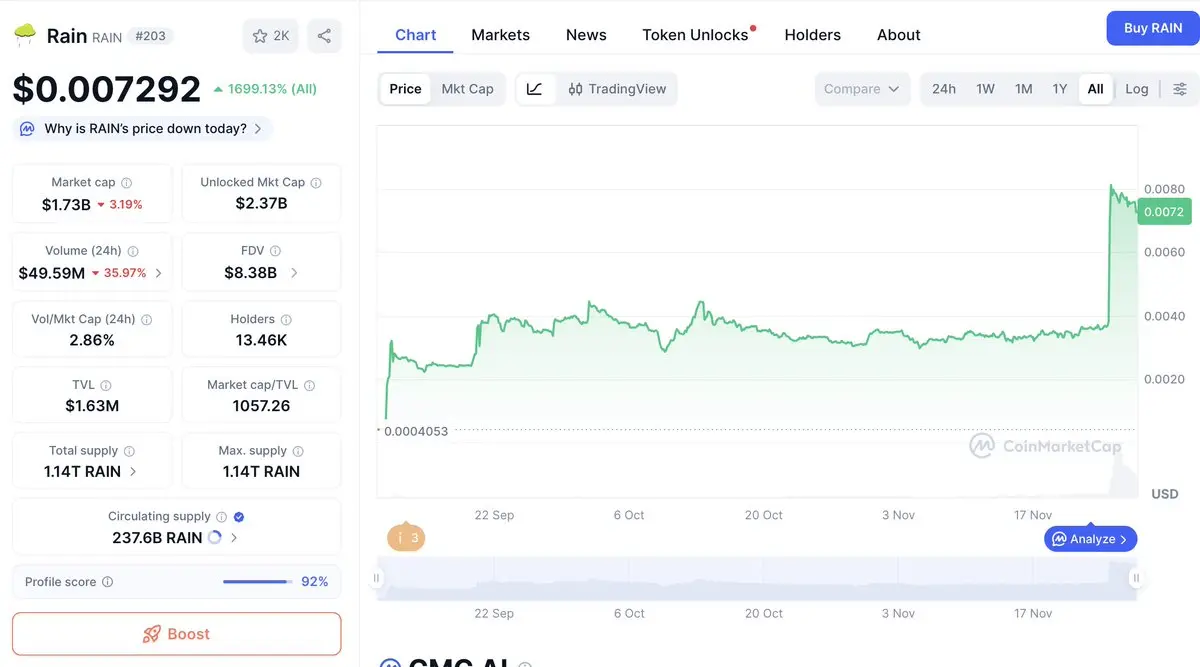Click the Buy RAIN button
The width and height of the screenshot is (1200, 667).
[x=1152, y=28]
